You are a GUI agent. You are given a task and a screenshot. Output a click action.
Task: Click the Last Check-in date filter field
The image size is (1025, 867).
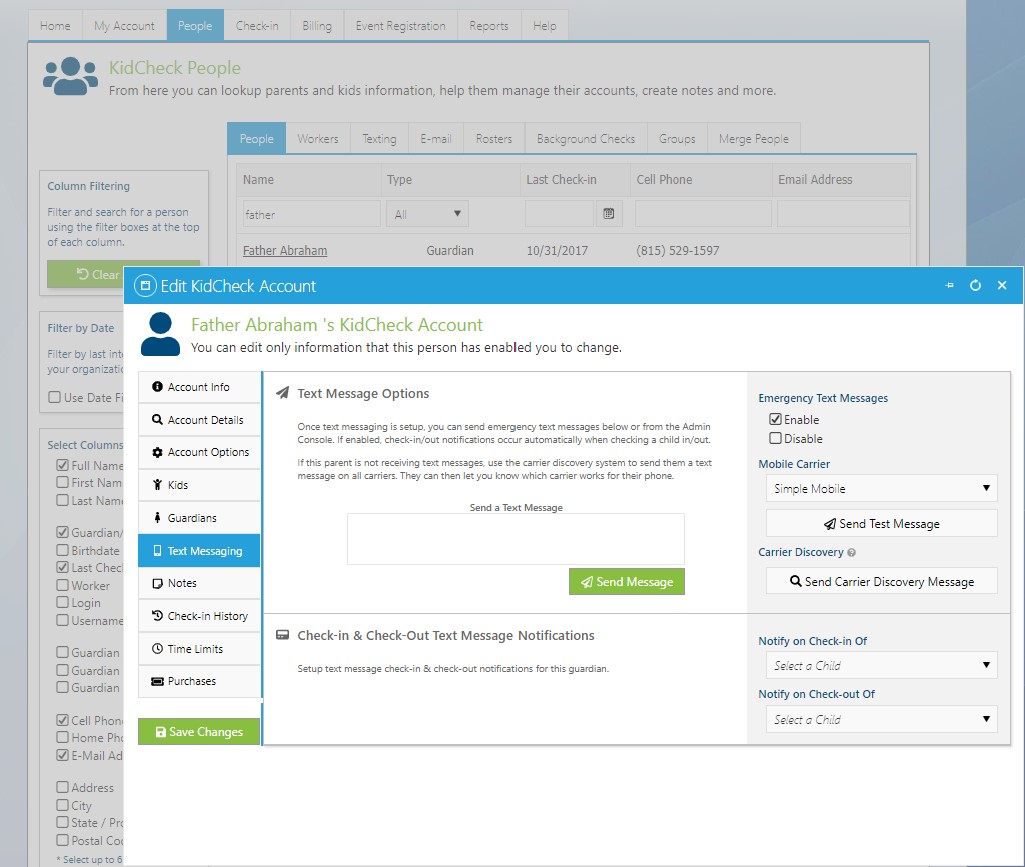pos(560,214)
